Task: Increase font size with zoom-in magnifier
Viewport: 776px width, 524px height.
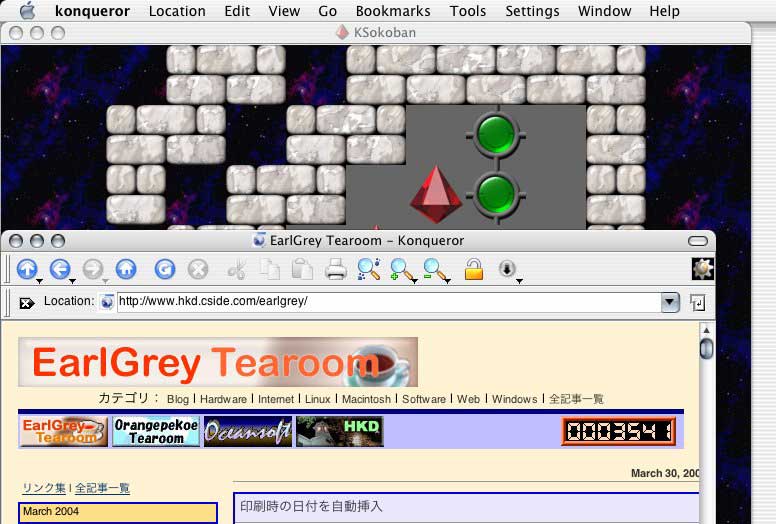Action: 401,270
